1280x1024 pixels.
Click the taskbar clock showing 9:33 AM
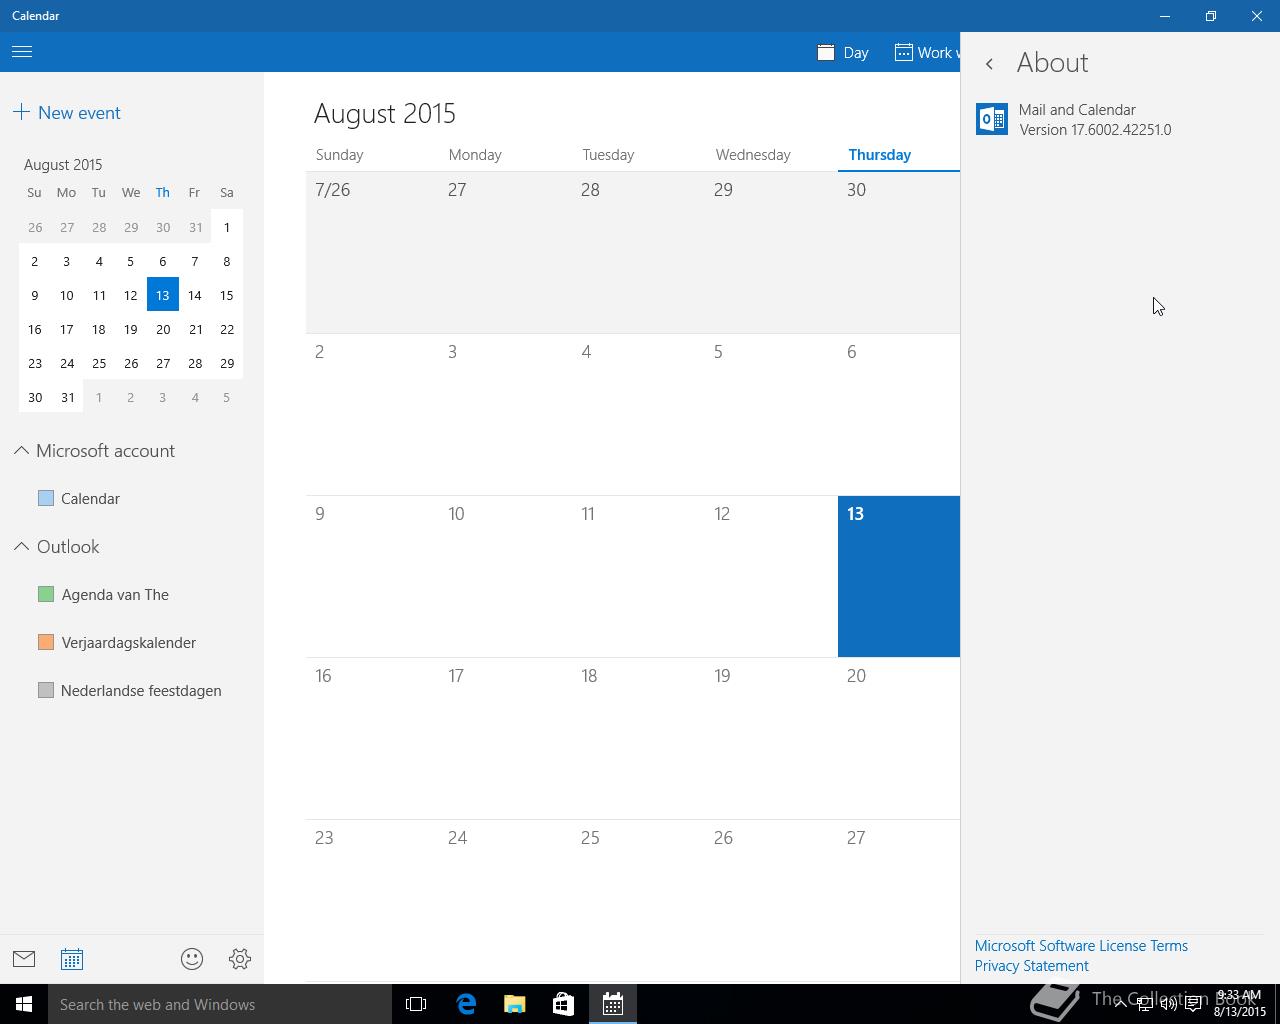tap(1240, 1004)
